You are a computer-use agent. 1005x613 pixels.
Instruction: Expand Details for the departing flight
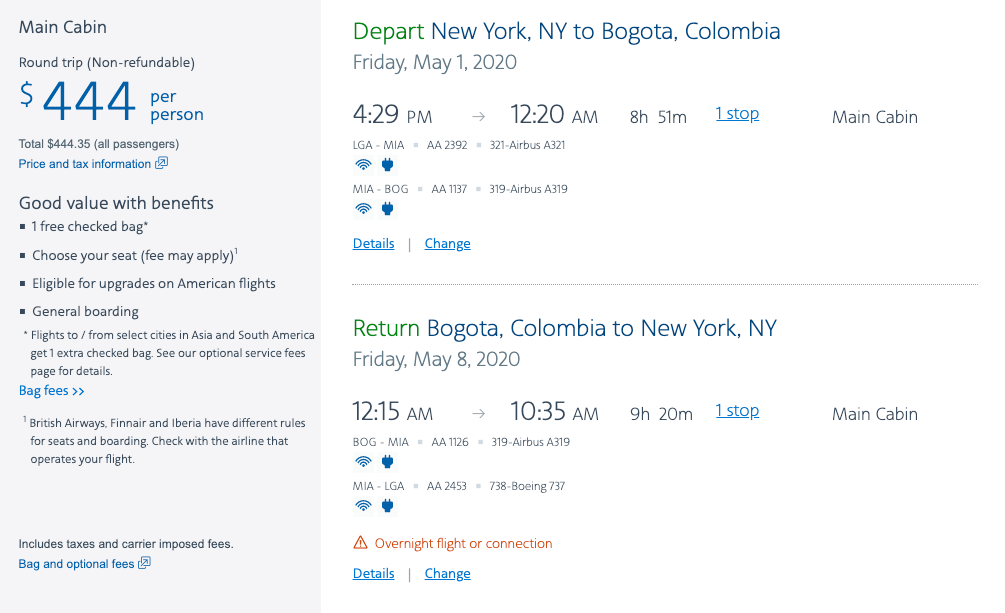(374, 244)
